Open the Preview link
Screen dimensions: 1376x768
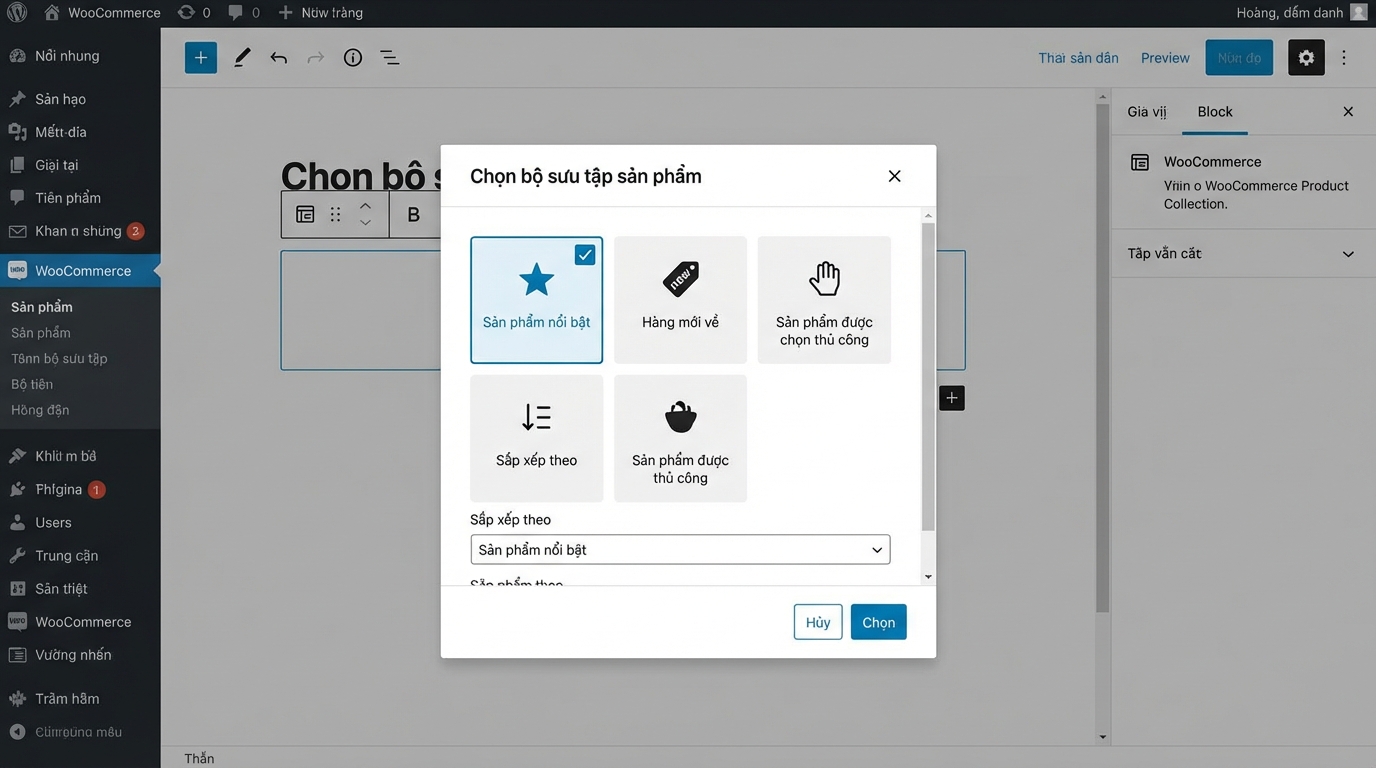click(x=1164, y=57)
